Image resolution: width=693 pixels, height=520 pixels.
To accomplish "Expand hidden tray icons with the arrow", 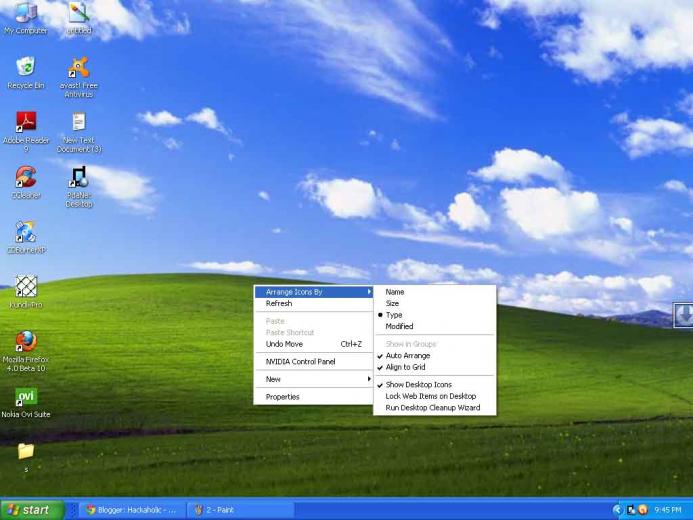I will (x=617, y=510).
